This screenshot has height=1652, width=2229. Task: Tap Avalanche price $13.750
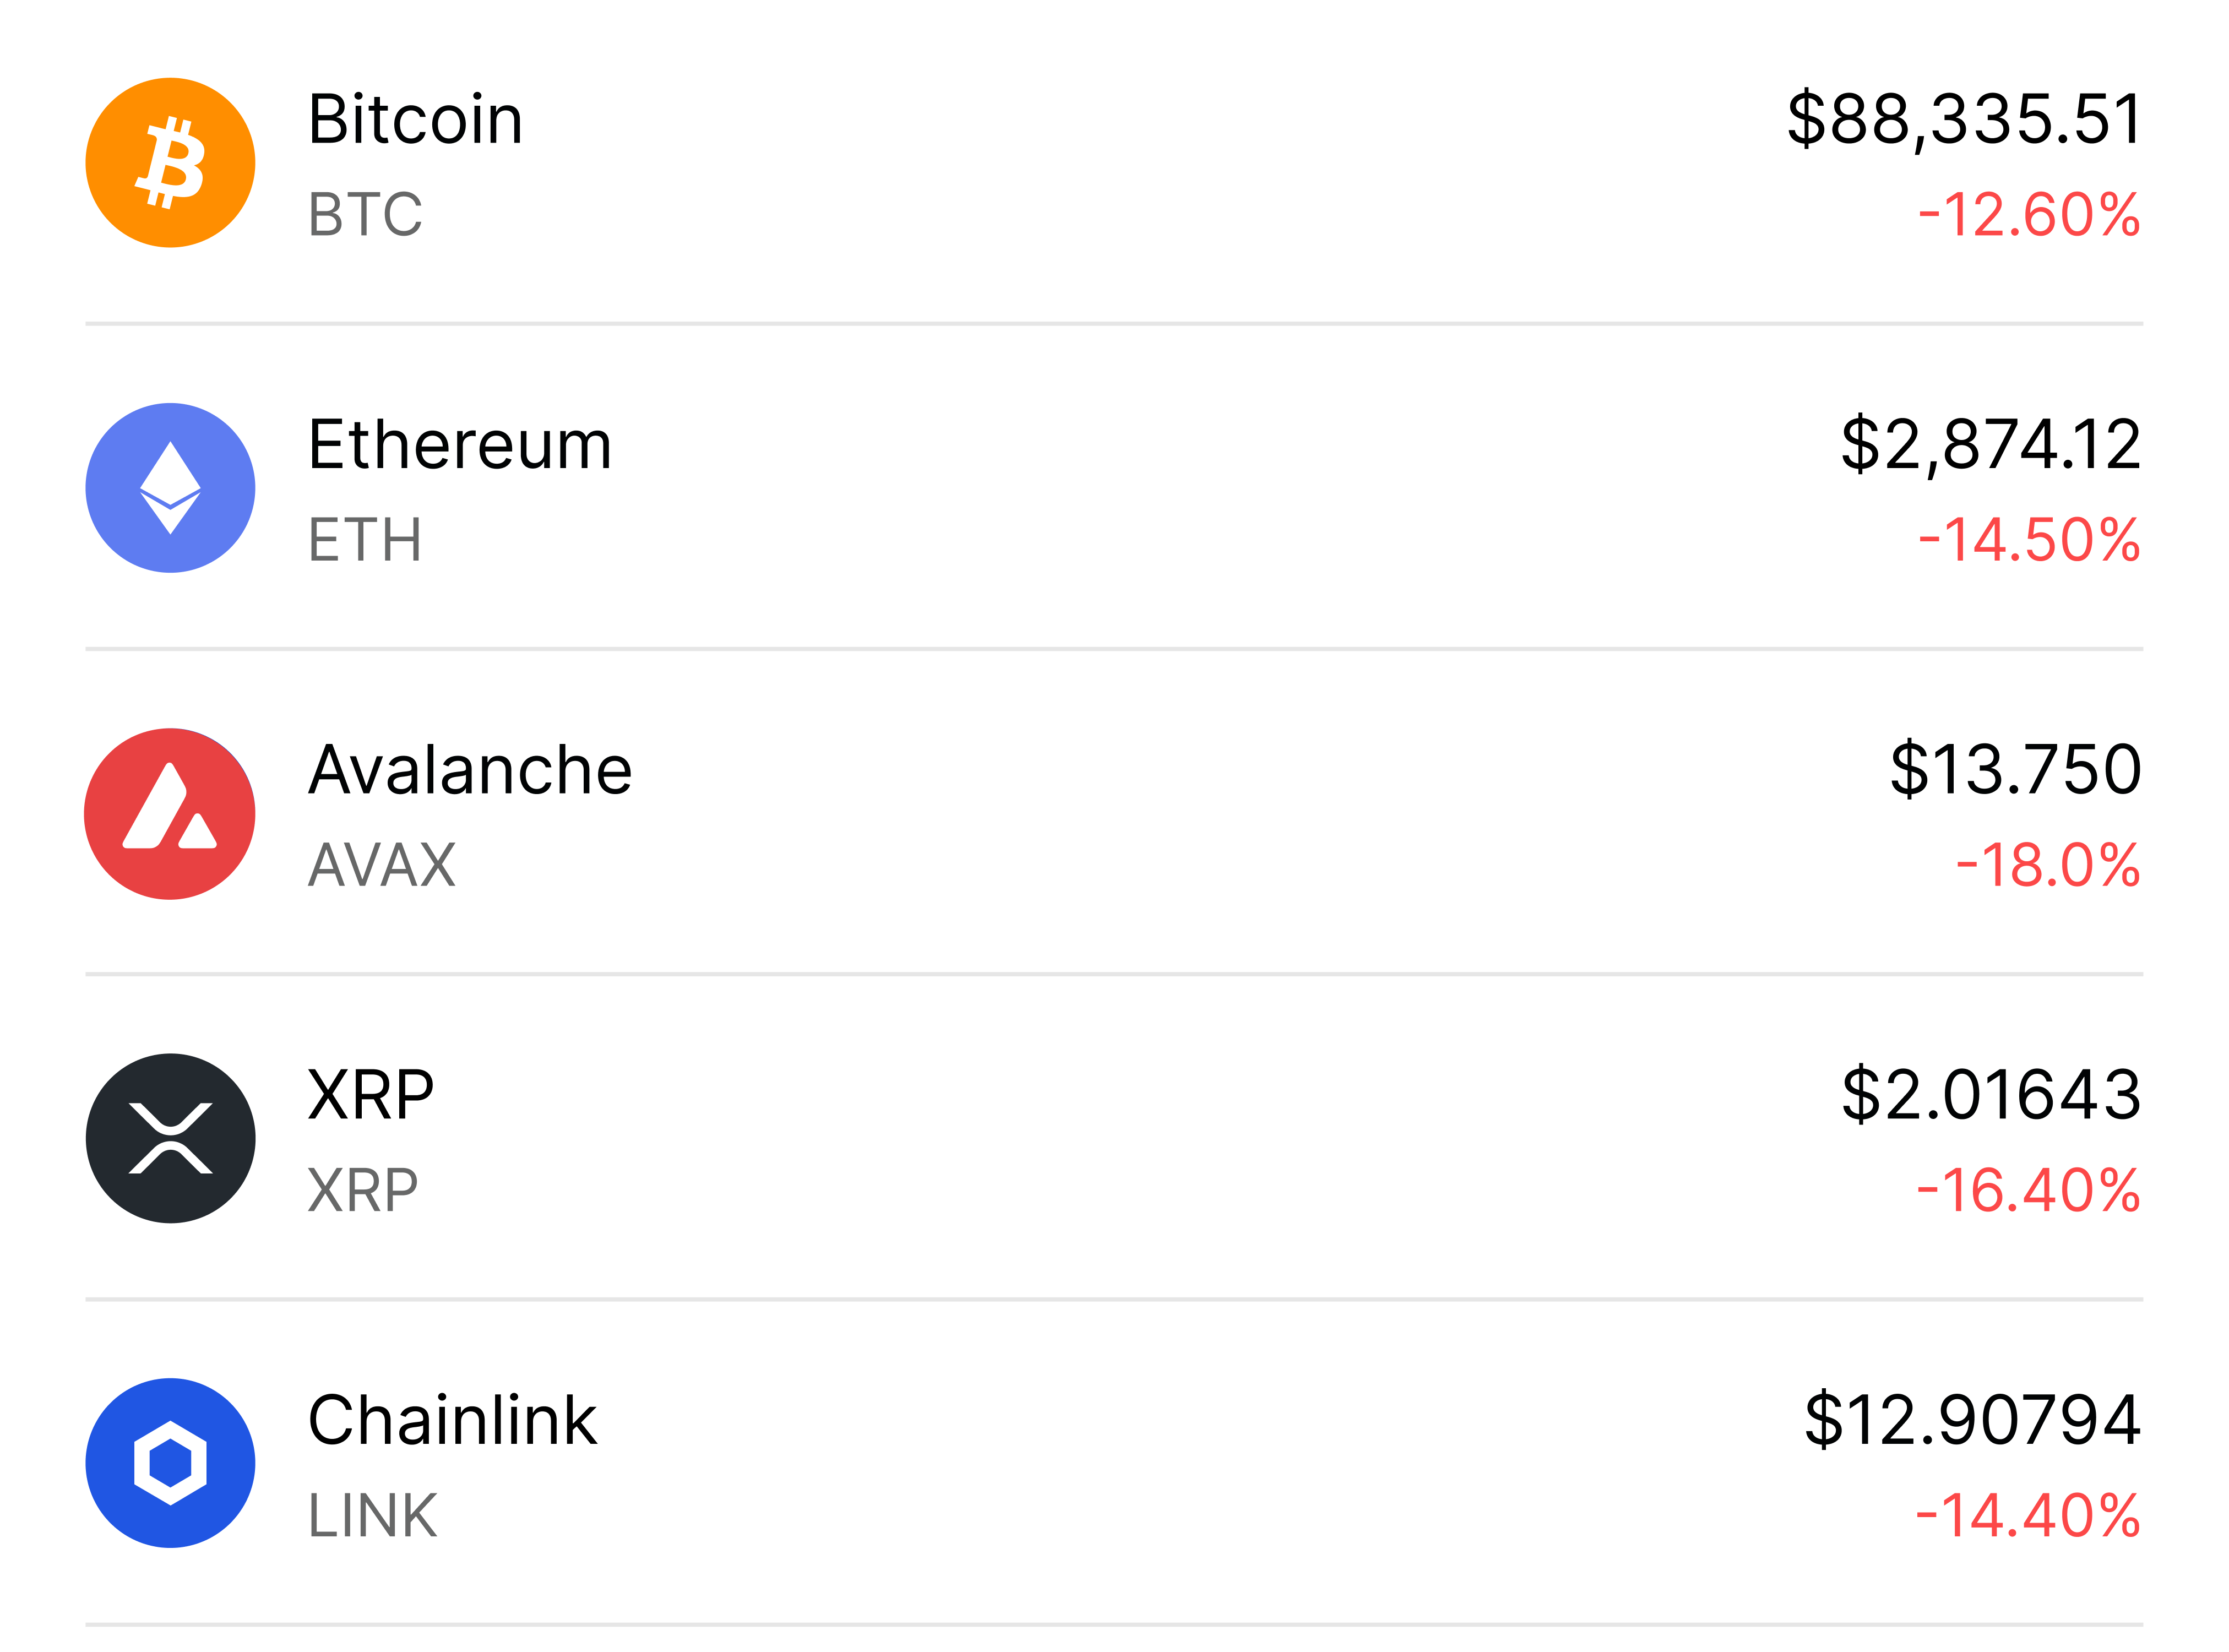tap(2015, 770)
